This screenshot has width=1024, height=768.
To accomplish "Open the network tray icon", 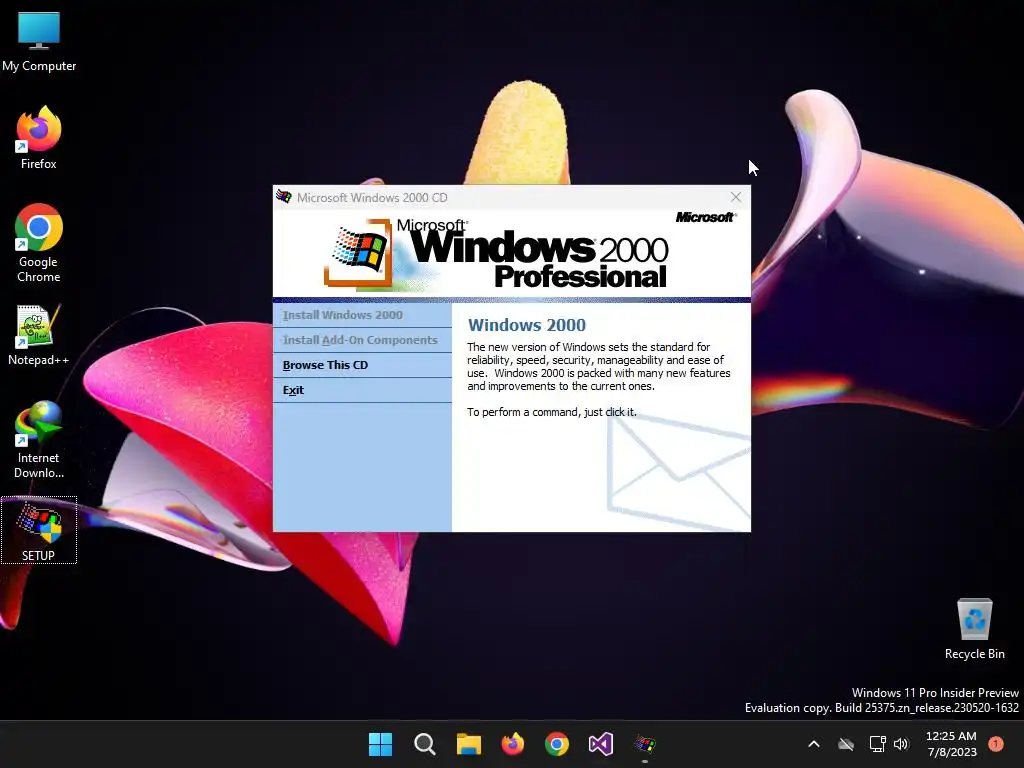I will pos(877,744).
